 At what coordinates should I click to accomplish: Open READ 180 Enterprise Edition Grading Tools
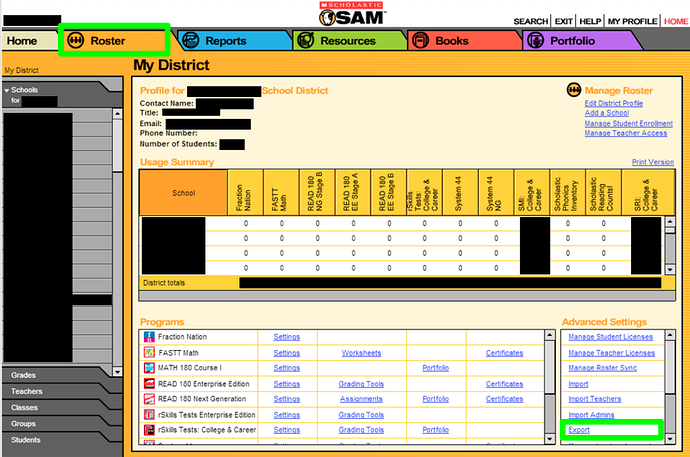tap(361, 384)
